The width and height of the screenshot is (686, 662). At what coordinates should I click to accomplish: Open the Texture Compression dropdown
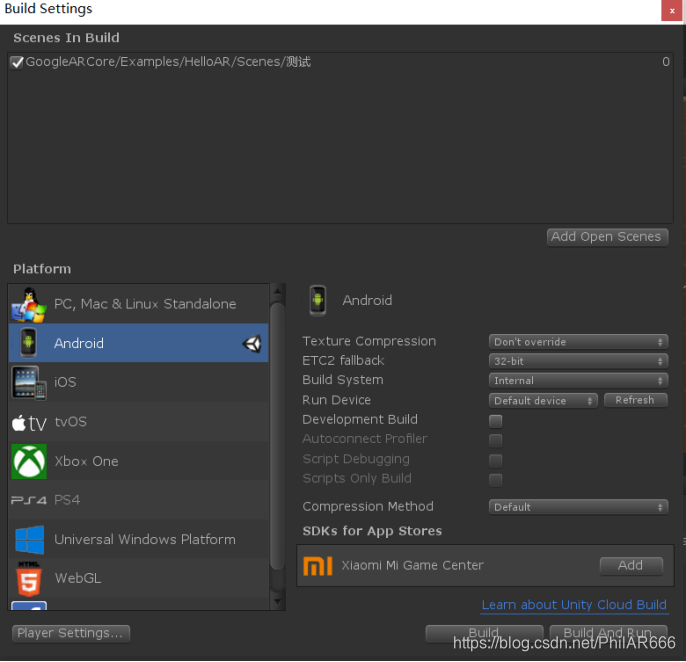pyautogui.click(x=578, y=342)
